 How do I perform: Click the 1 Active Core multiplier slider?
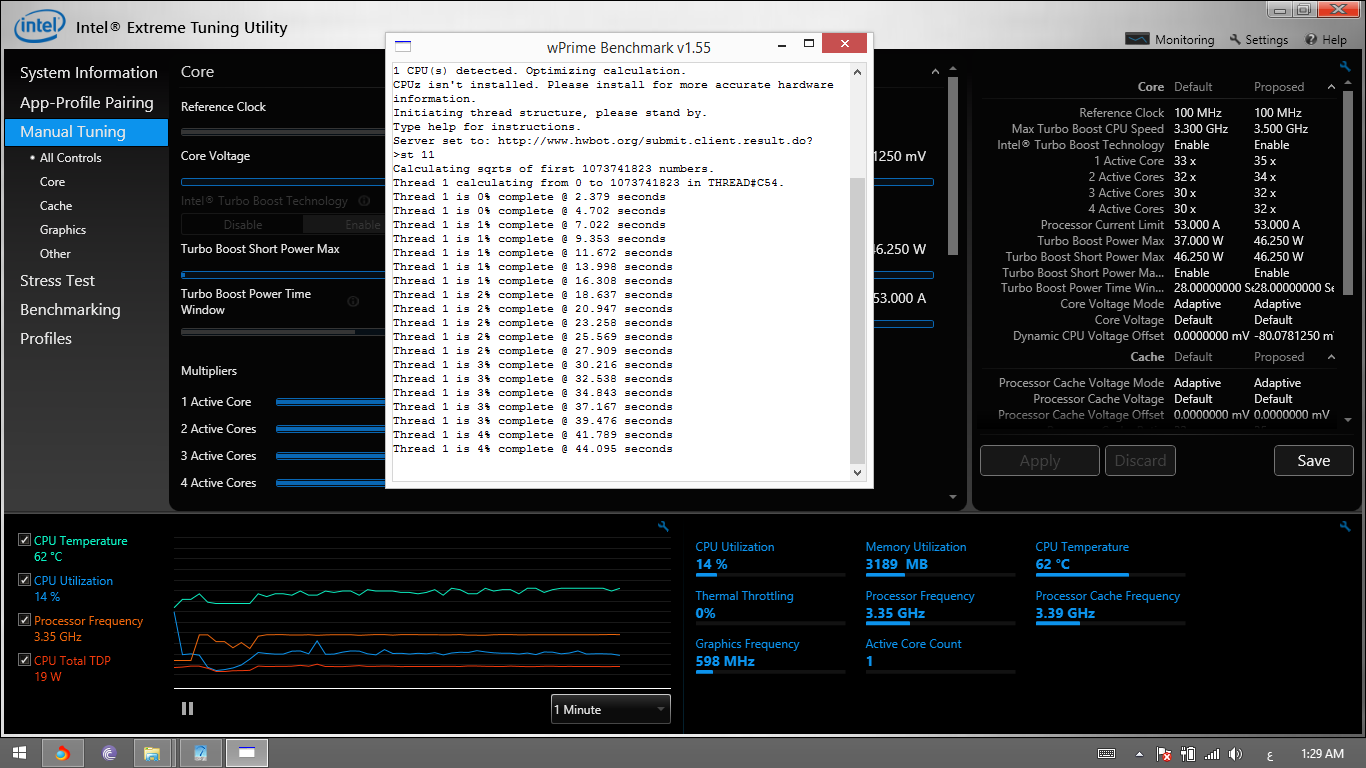pos(330,402)
